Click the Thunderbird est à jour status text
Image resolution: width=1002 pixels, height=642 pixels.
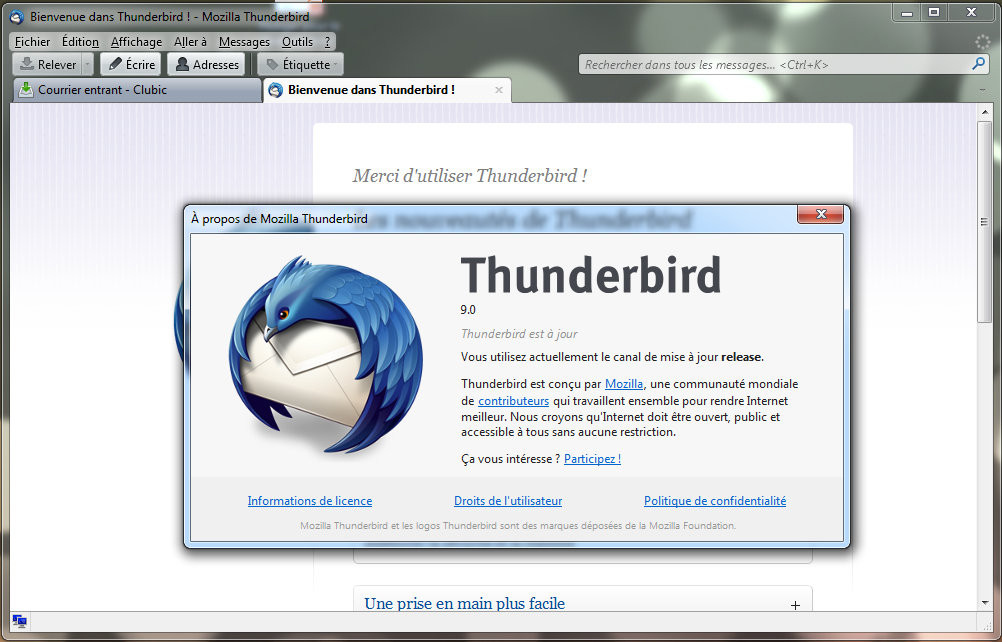tap(519, 333)
